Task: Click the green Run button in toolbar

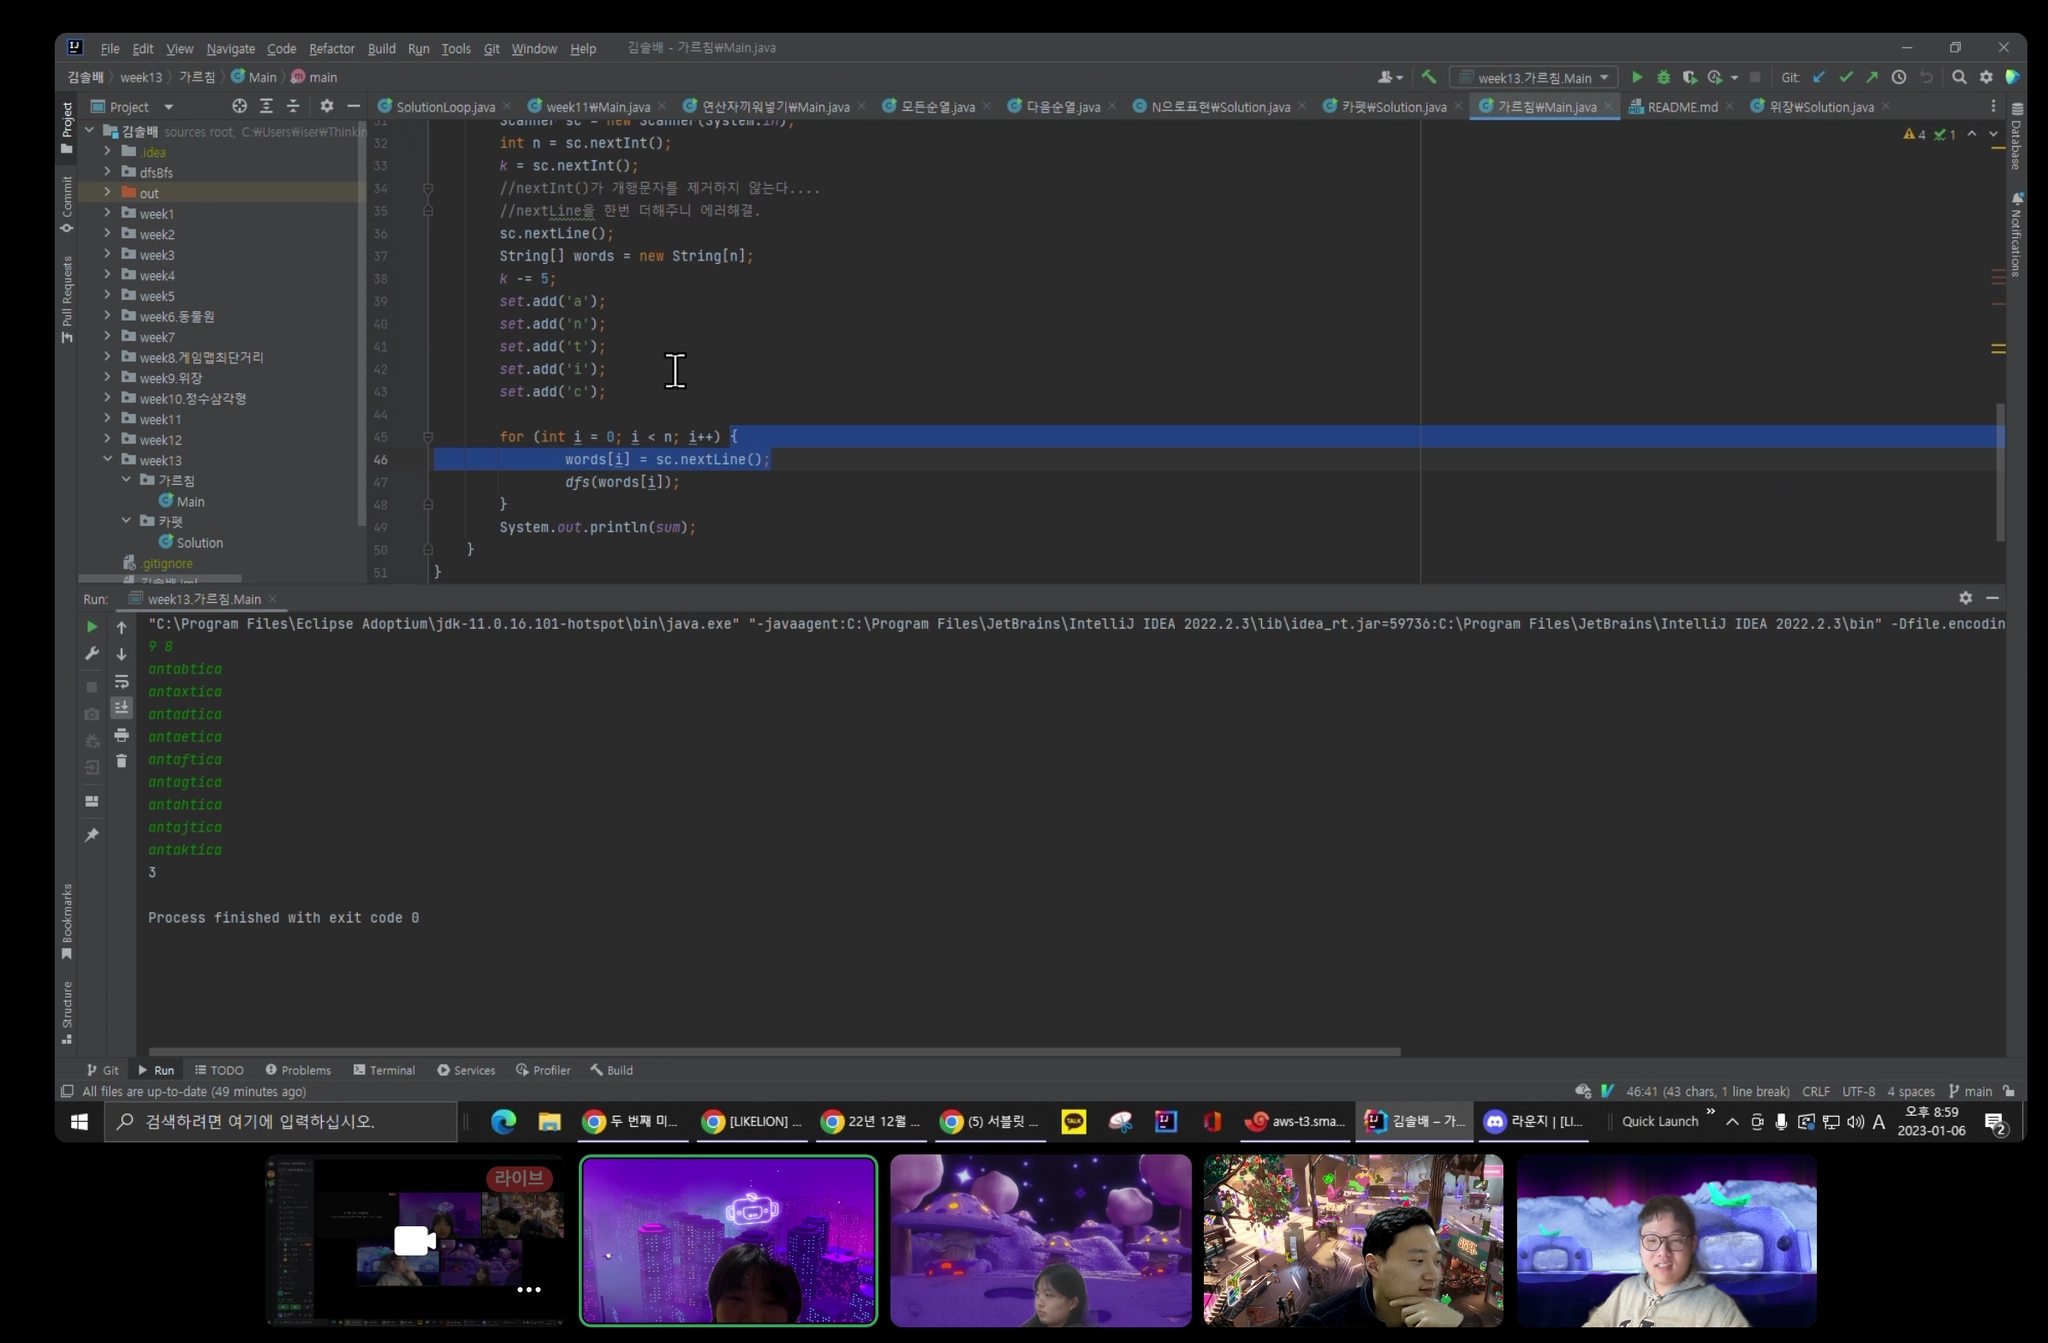Action: coord(1637,77)
